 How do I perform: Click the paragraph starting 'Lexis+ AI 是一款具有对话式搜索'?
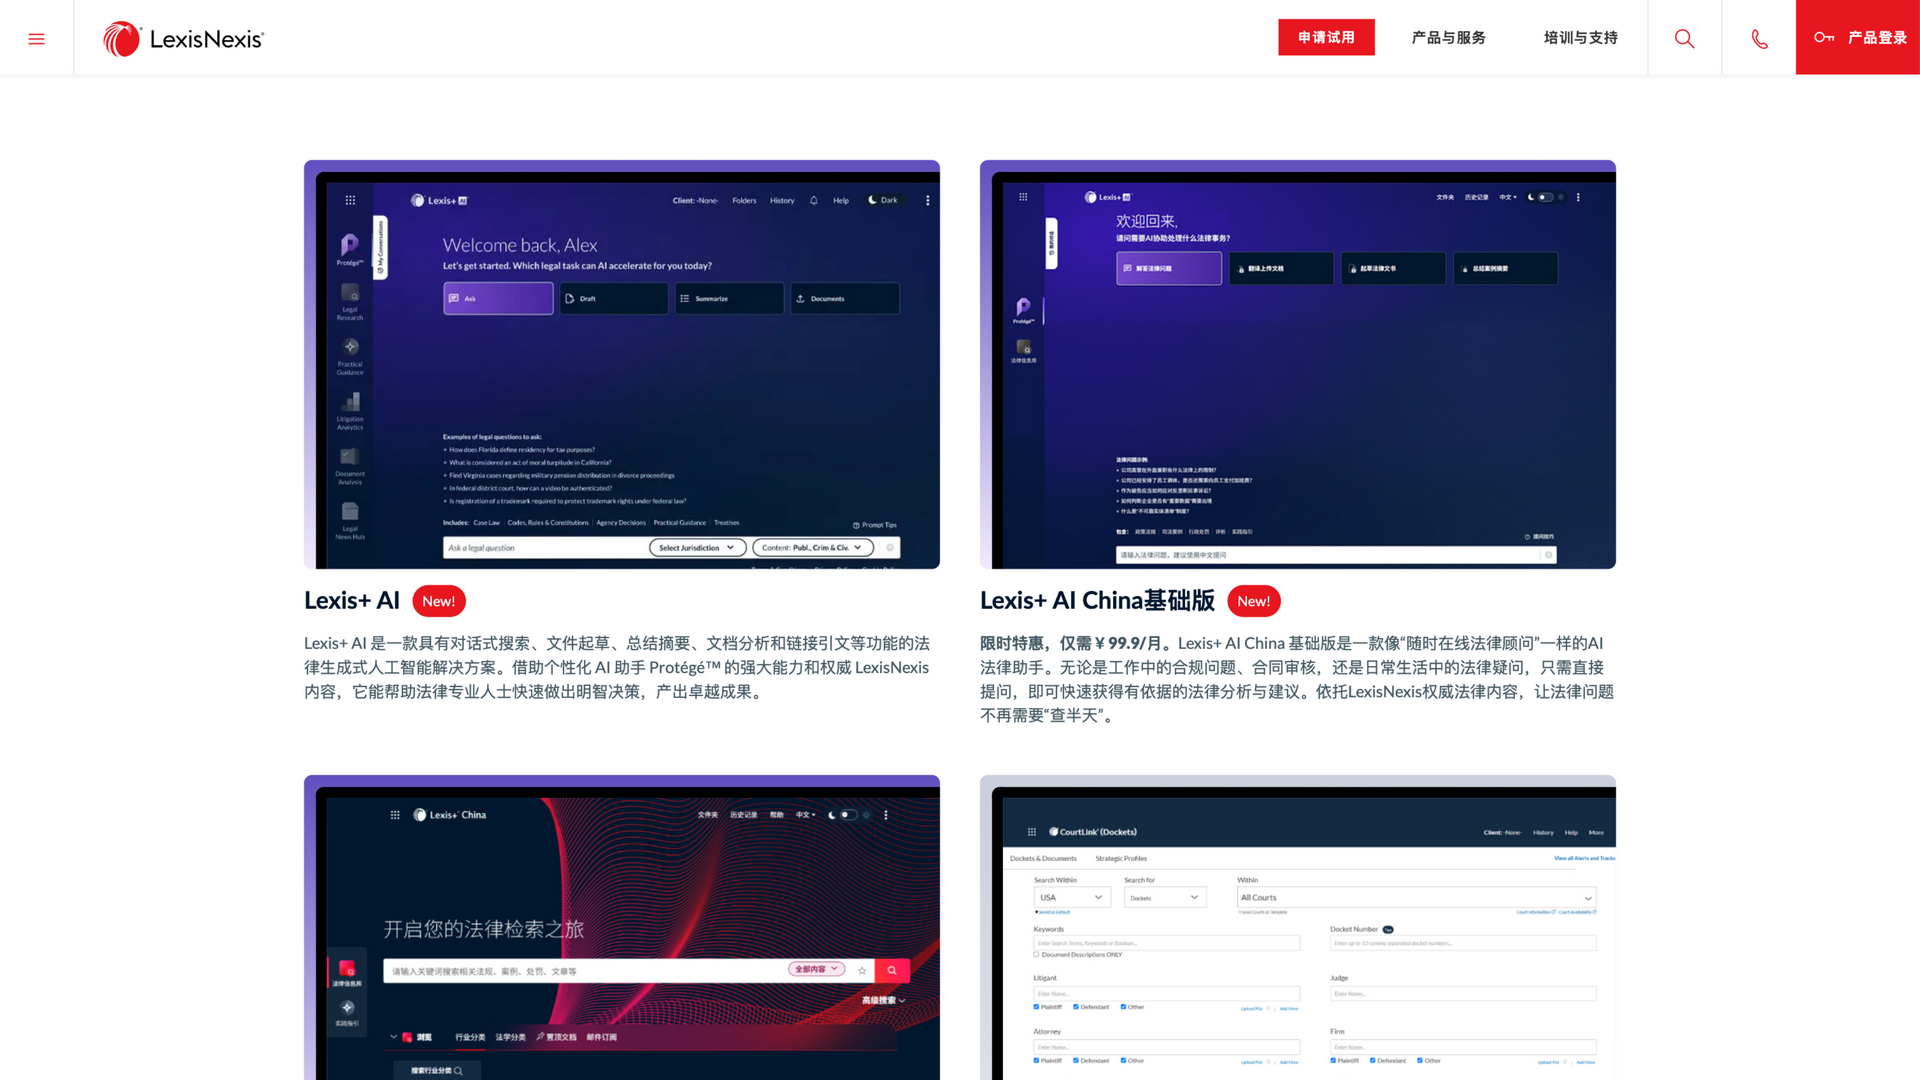click(x=618, y=667)
